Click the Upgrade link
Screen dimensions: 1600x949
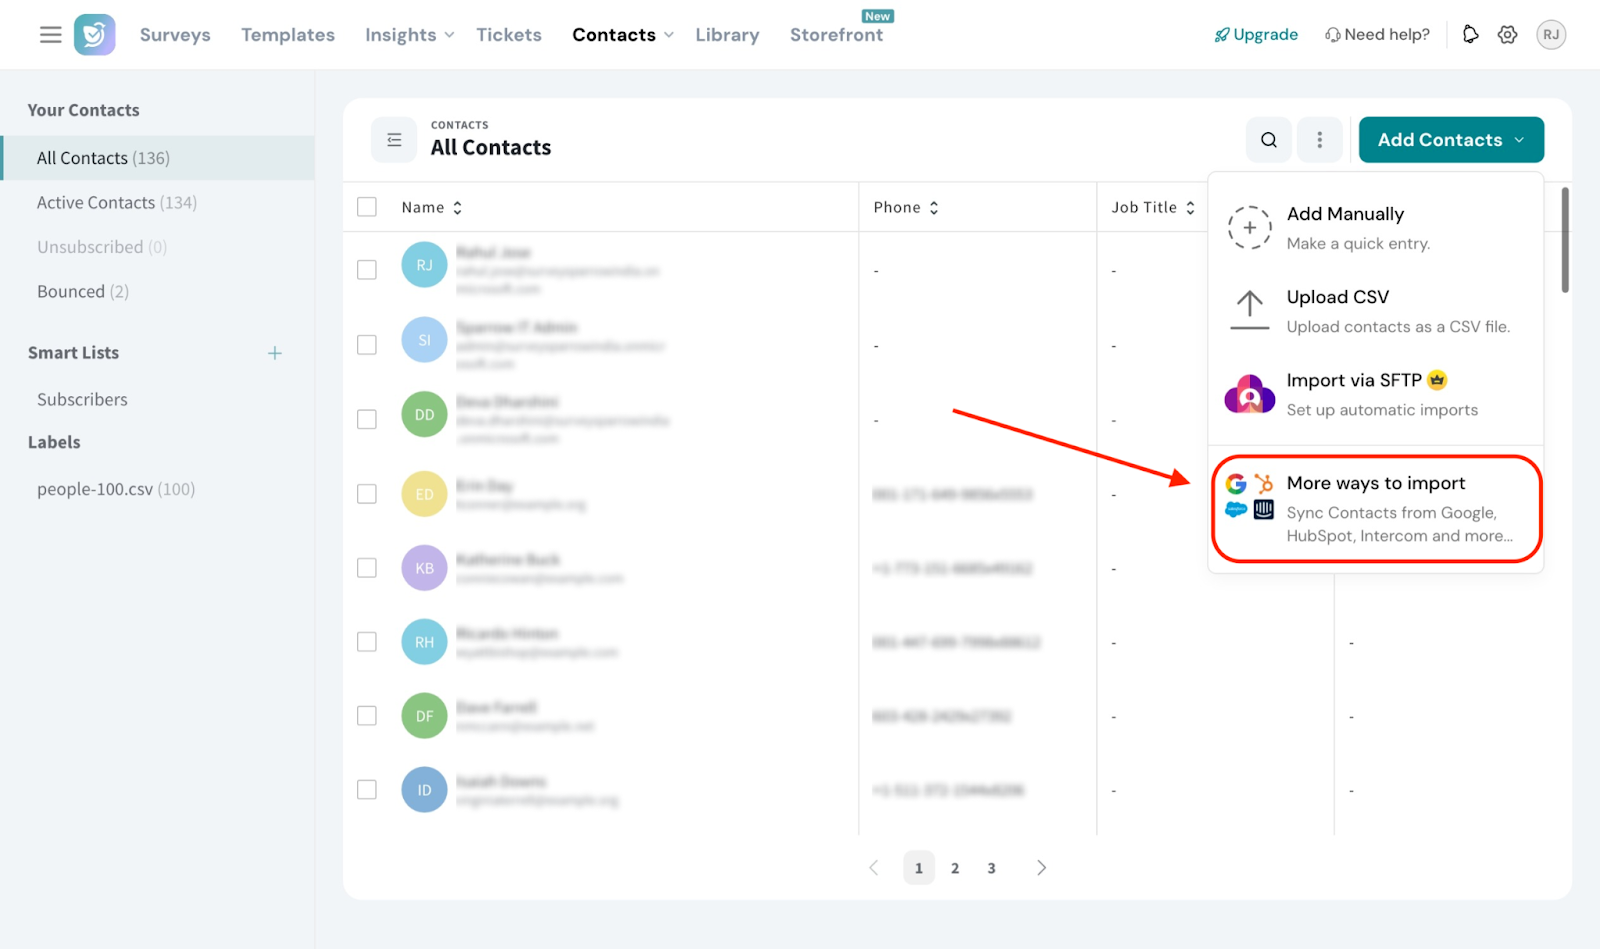pyautogui.click(x=1256, y=35)
